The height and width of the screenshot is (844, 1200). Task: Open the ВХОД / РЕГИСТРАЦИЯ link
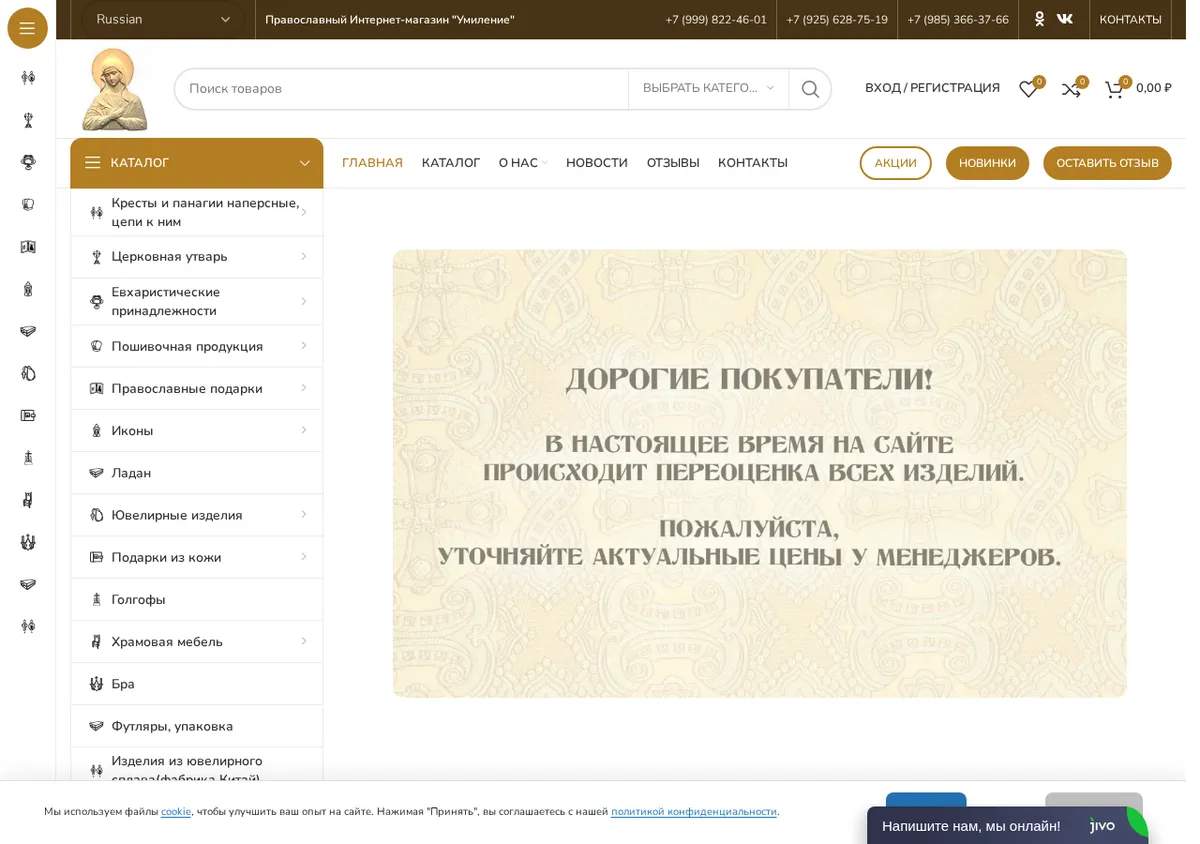click(x=932, y=88)
